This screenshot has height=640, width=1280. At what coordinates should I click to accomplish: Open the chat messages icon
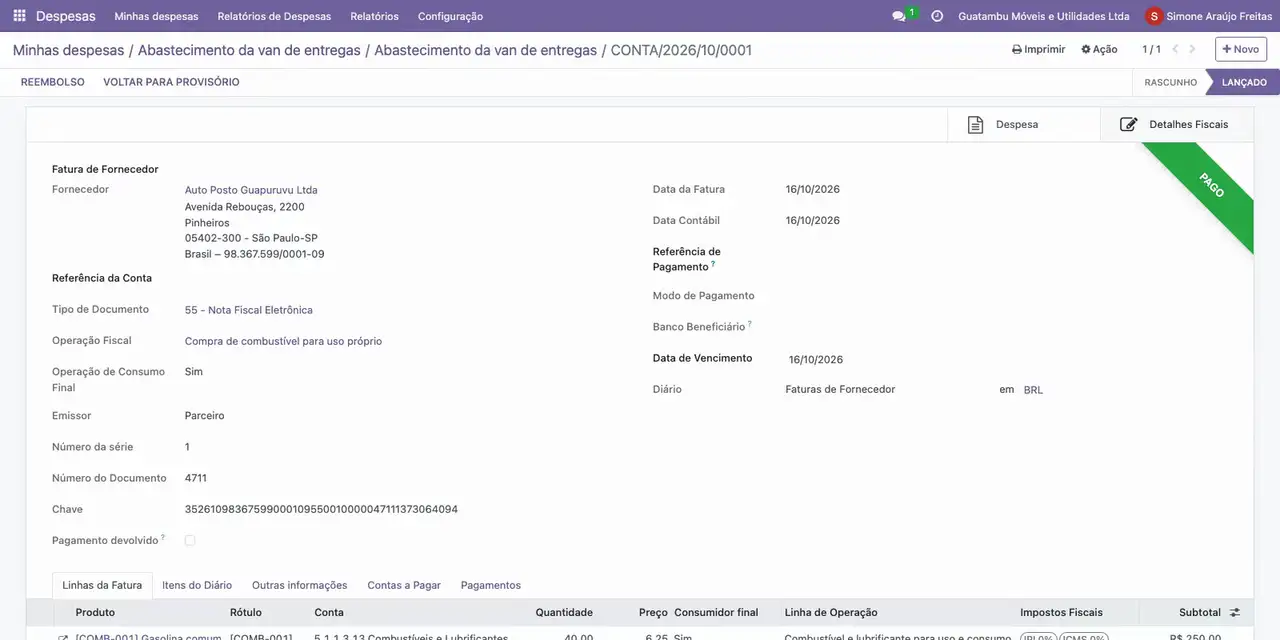(899, 16)
